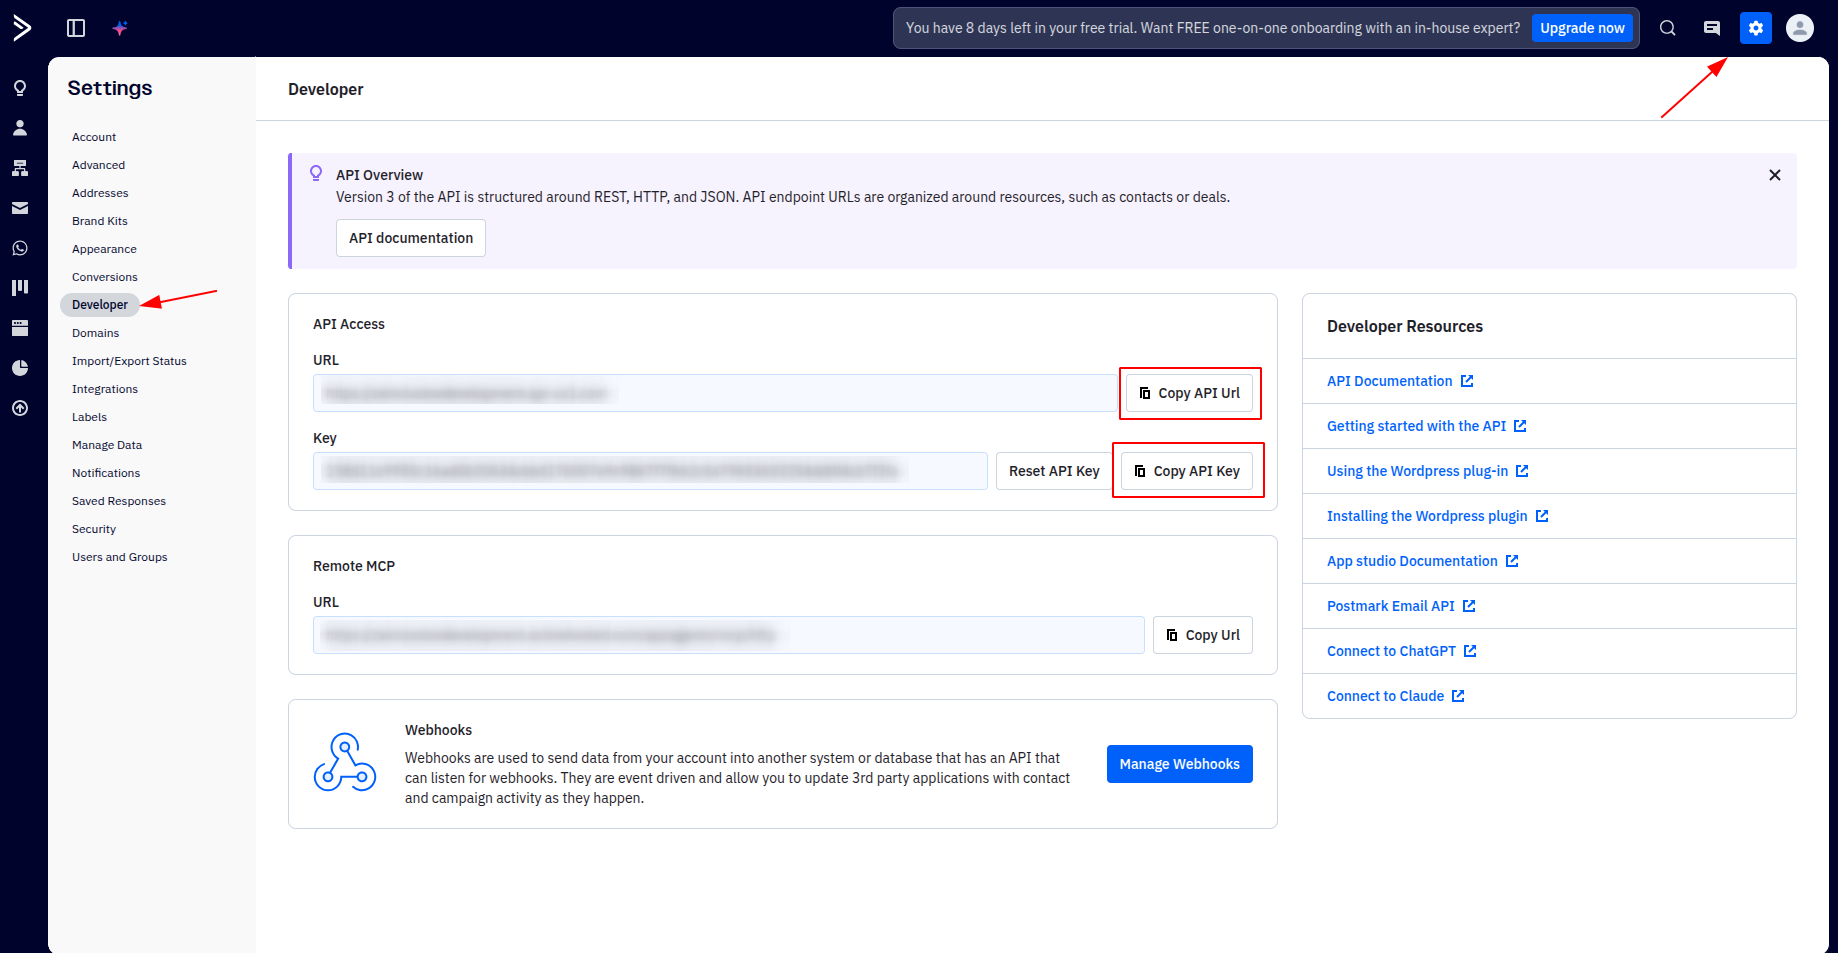This screenshot has width=1838, height=953.
Task: Select Advanced settings item
Action: click(x=99, y=165)
